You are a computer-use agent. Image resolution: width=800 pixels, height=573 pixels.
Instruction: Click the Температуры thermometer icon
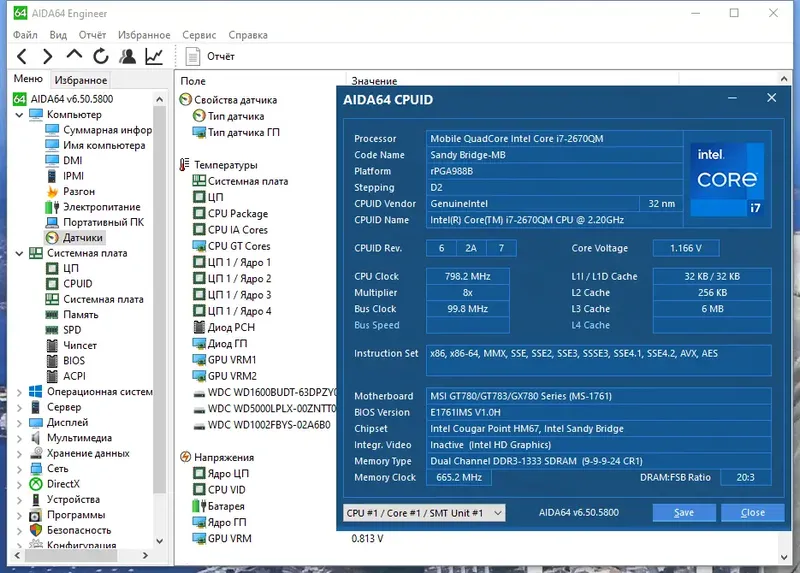click(185, 165)
